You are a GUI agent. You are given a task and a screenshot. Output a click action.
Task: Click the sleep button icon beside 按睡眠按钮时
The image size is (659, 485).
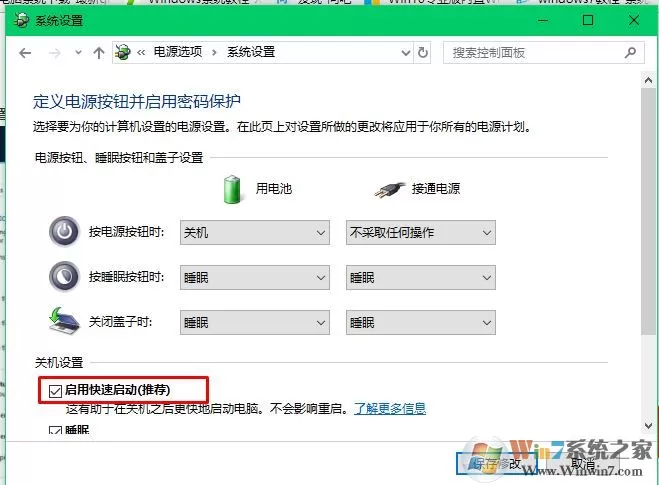point(64,276)
